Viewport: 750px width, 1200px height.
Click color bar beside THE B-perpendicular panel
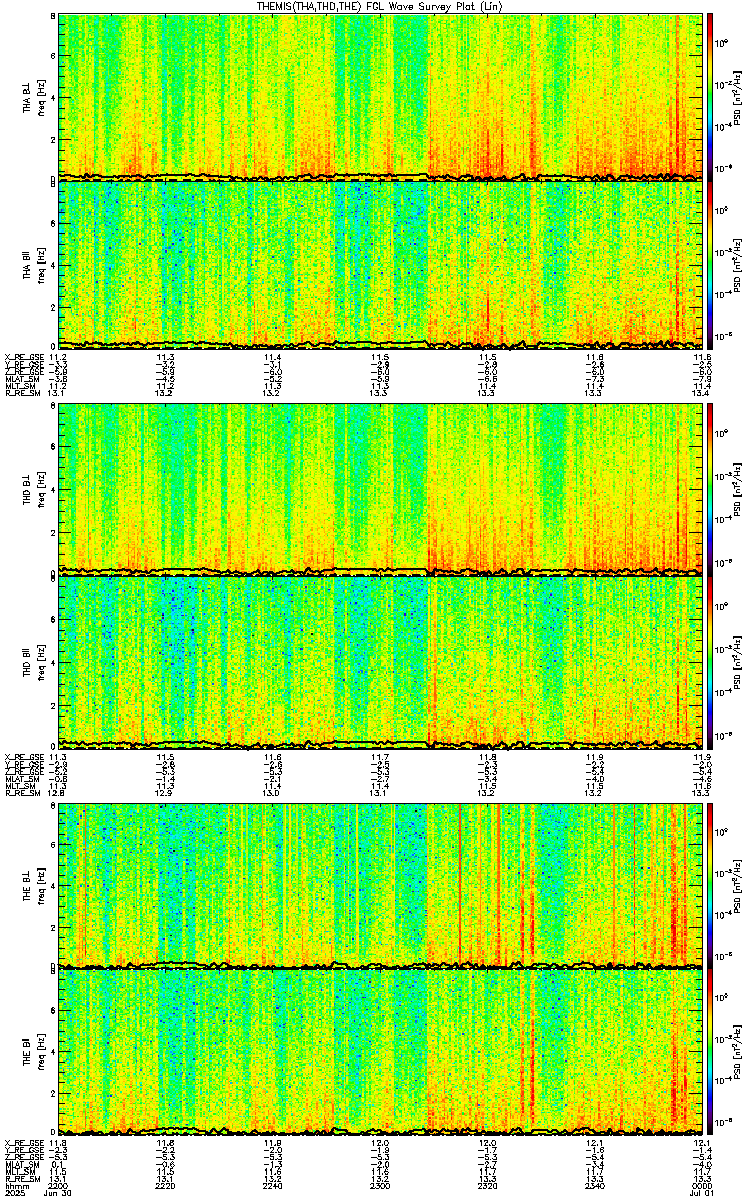(711, 885)
